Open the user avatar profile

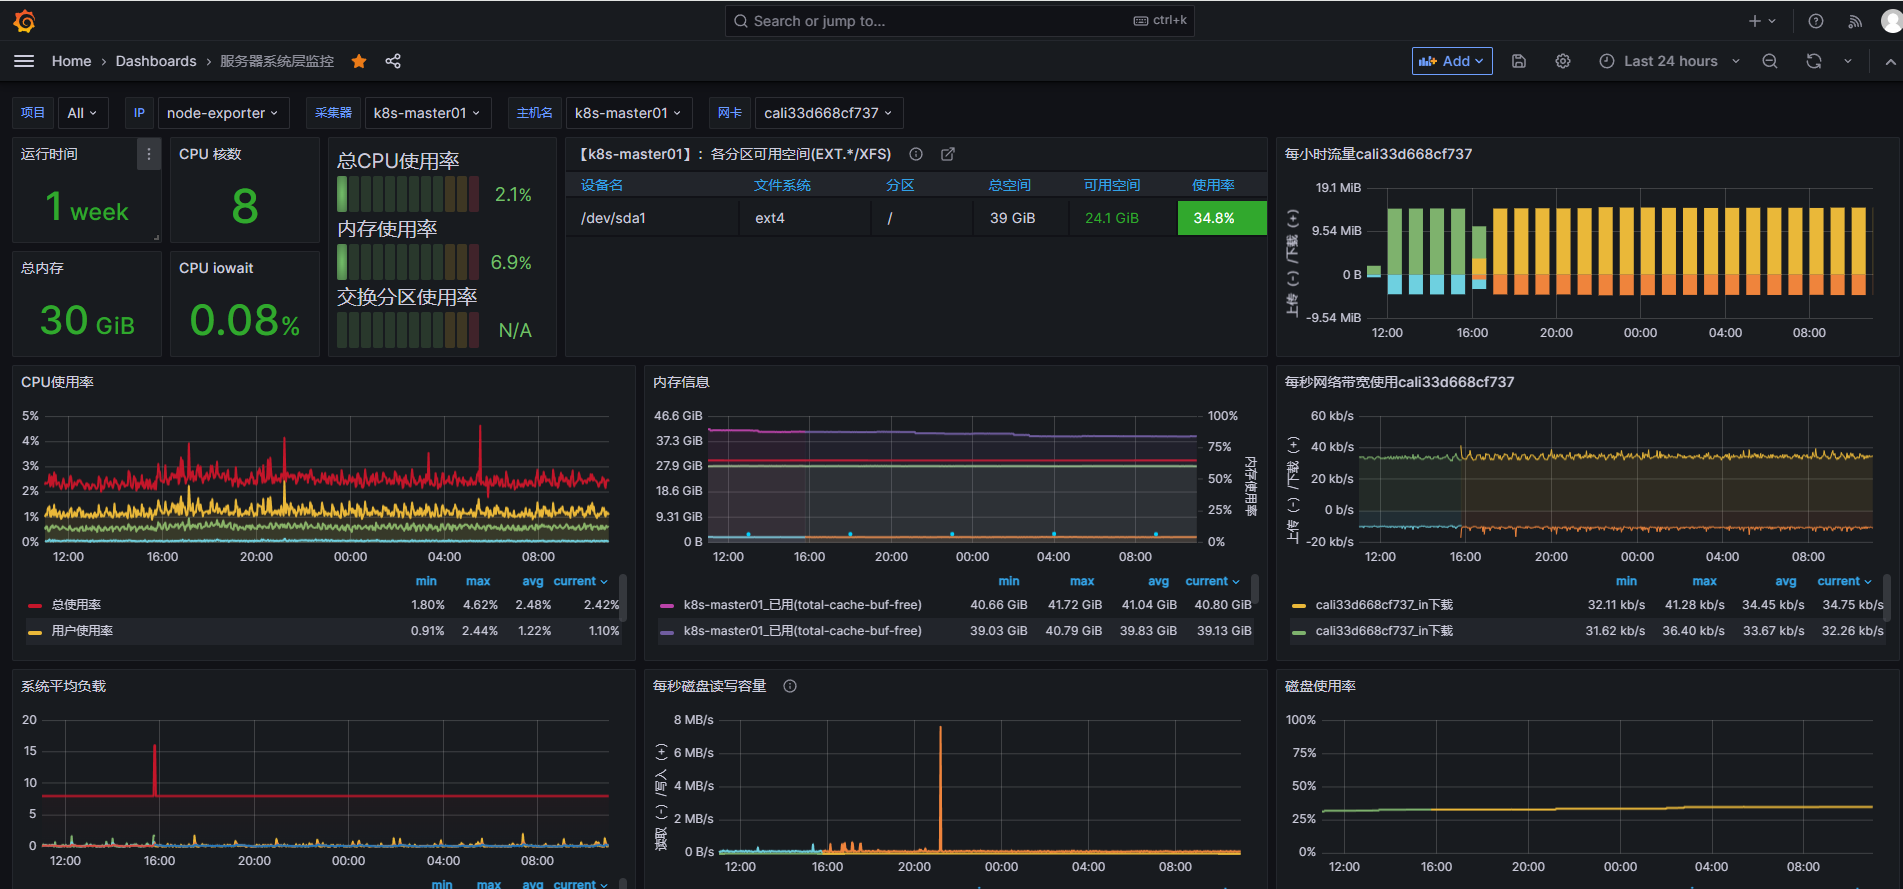(1891, 21)
